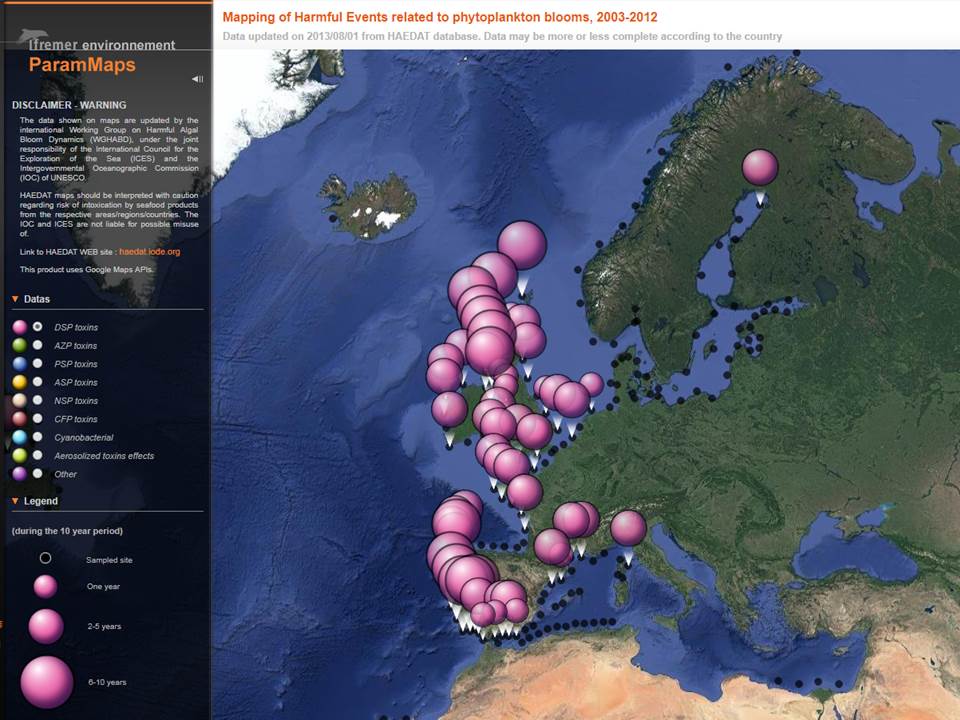The image size is (960, 720).
Task: Click the Aerosolized toxins effects sphere icon
Action: tap(18, 455)
